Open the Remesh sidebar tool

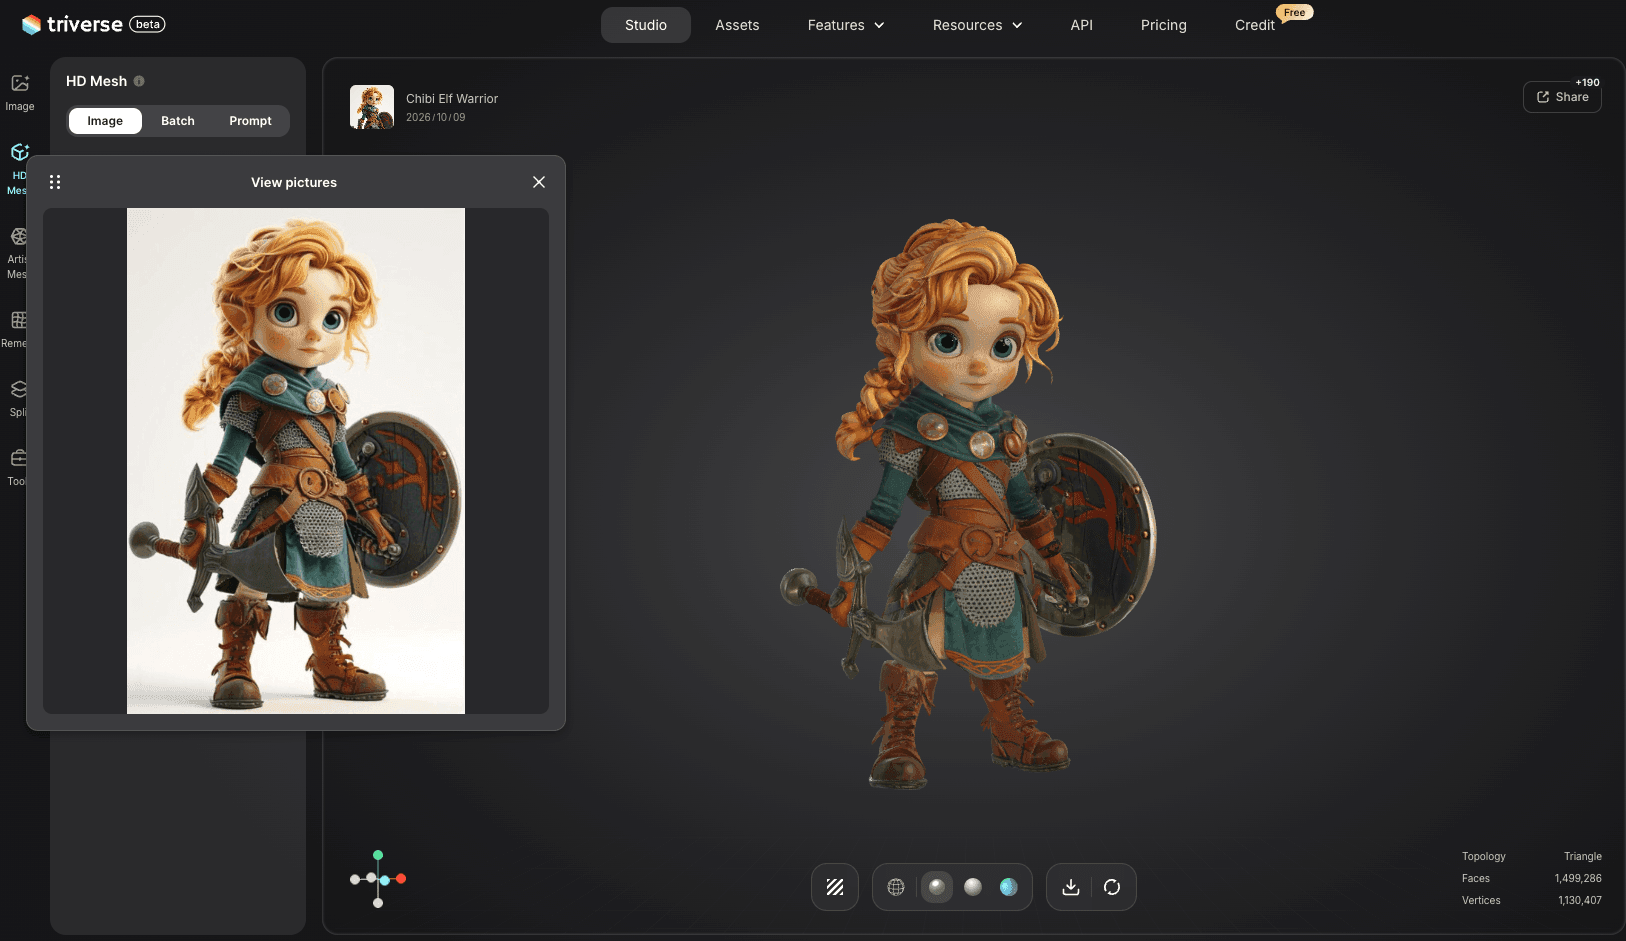[17, 329]
